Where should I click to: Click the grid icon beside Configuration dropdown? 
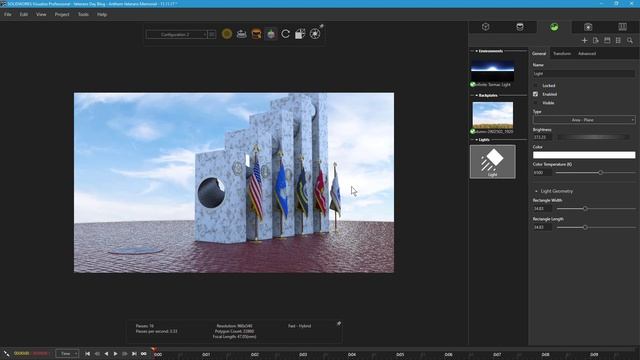212,35
